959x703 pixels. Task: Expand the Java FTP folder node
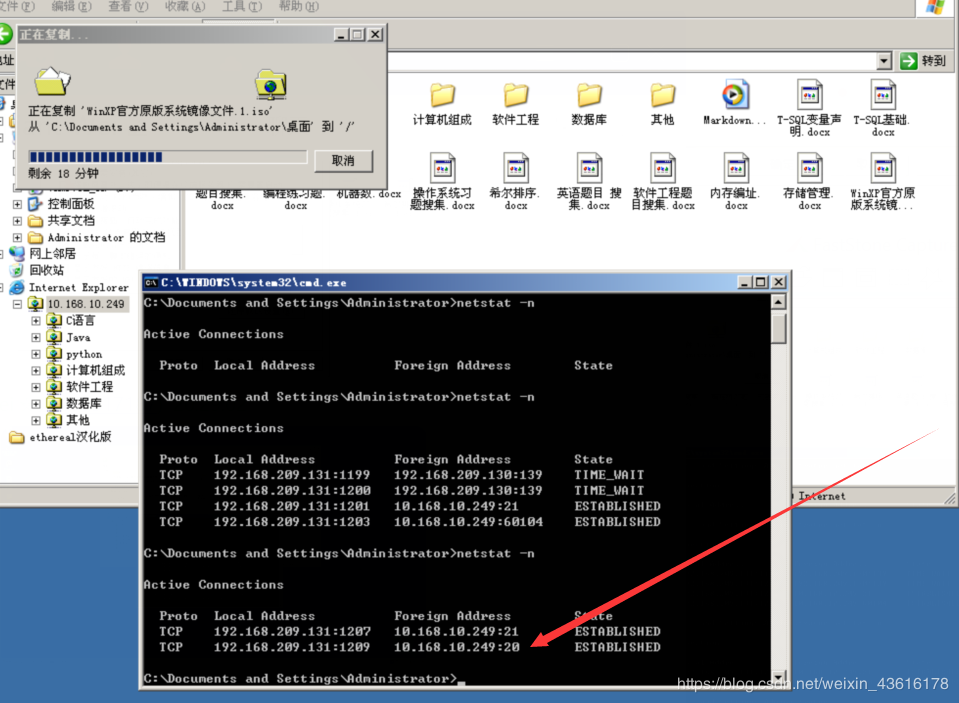point(35,337)
